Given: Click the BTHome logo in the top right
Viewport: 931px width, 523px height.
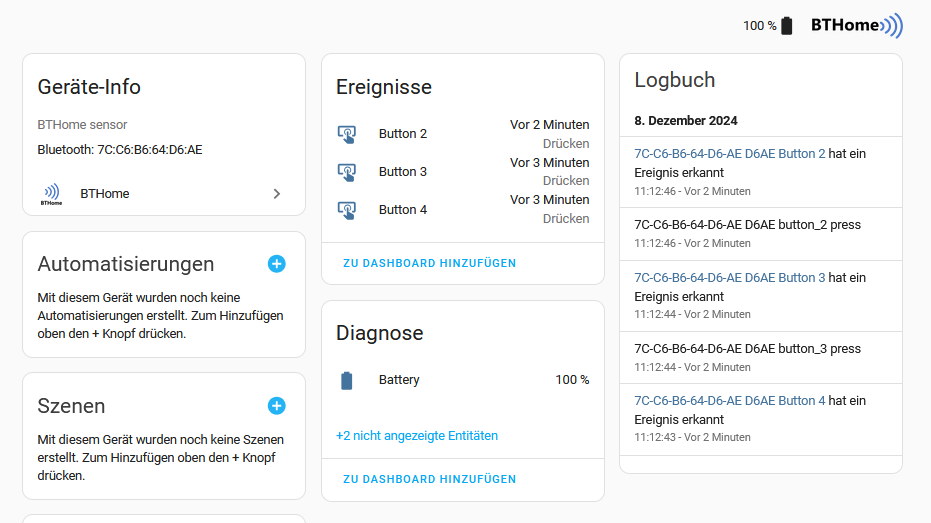Looking at the screenshot, I should [x=857, y=26].
